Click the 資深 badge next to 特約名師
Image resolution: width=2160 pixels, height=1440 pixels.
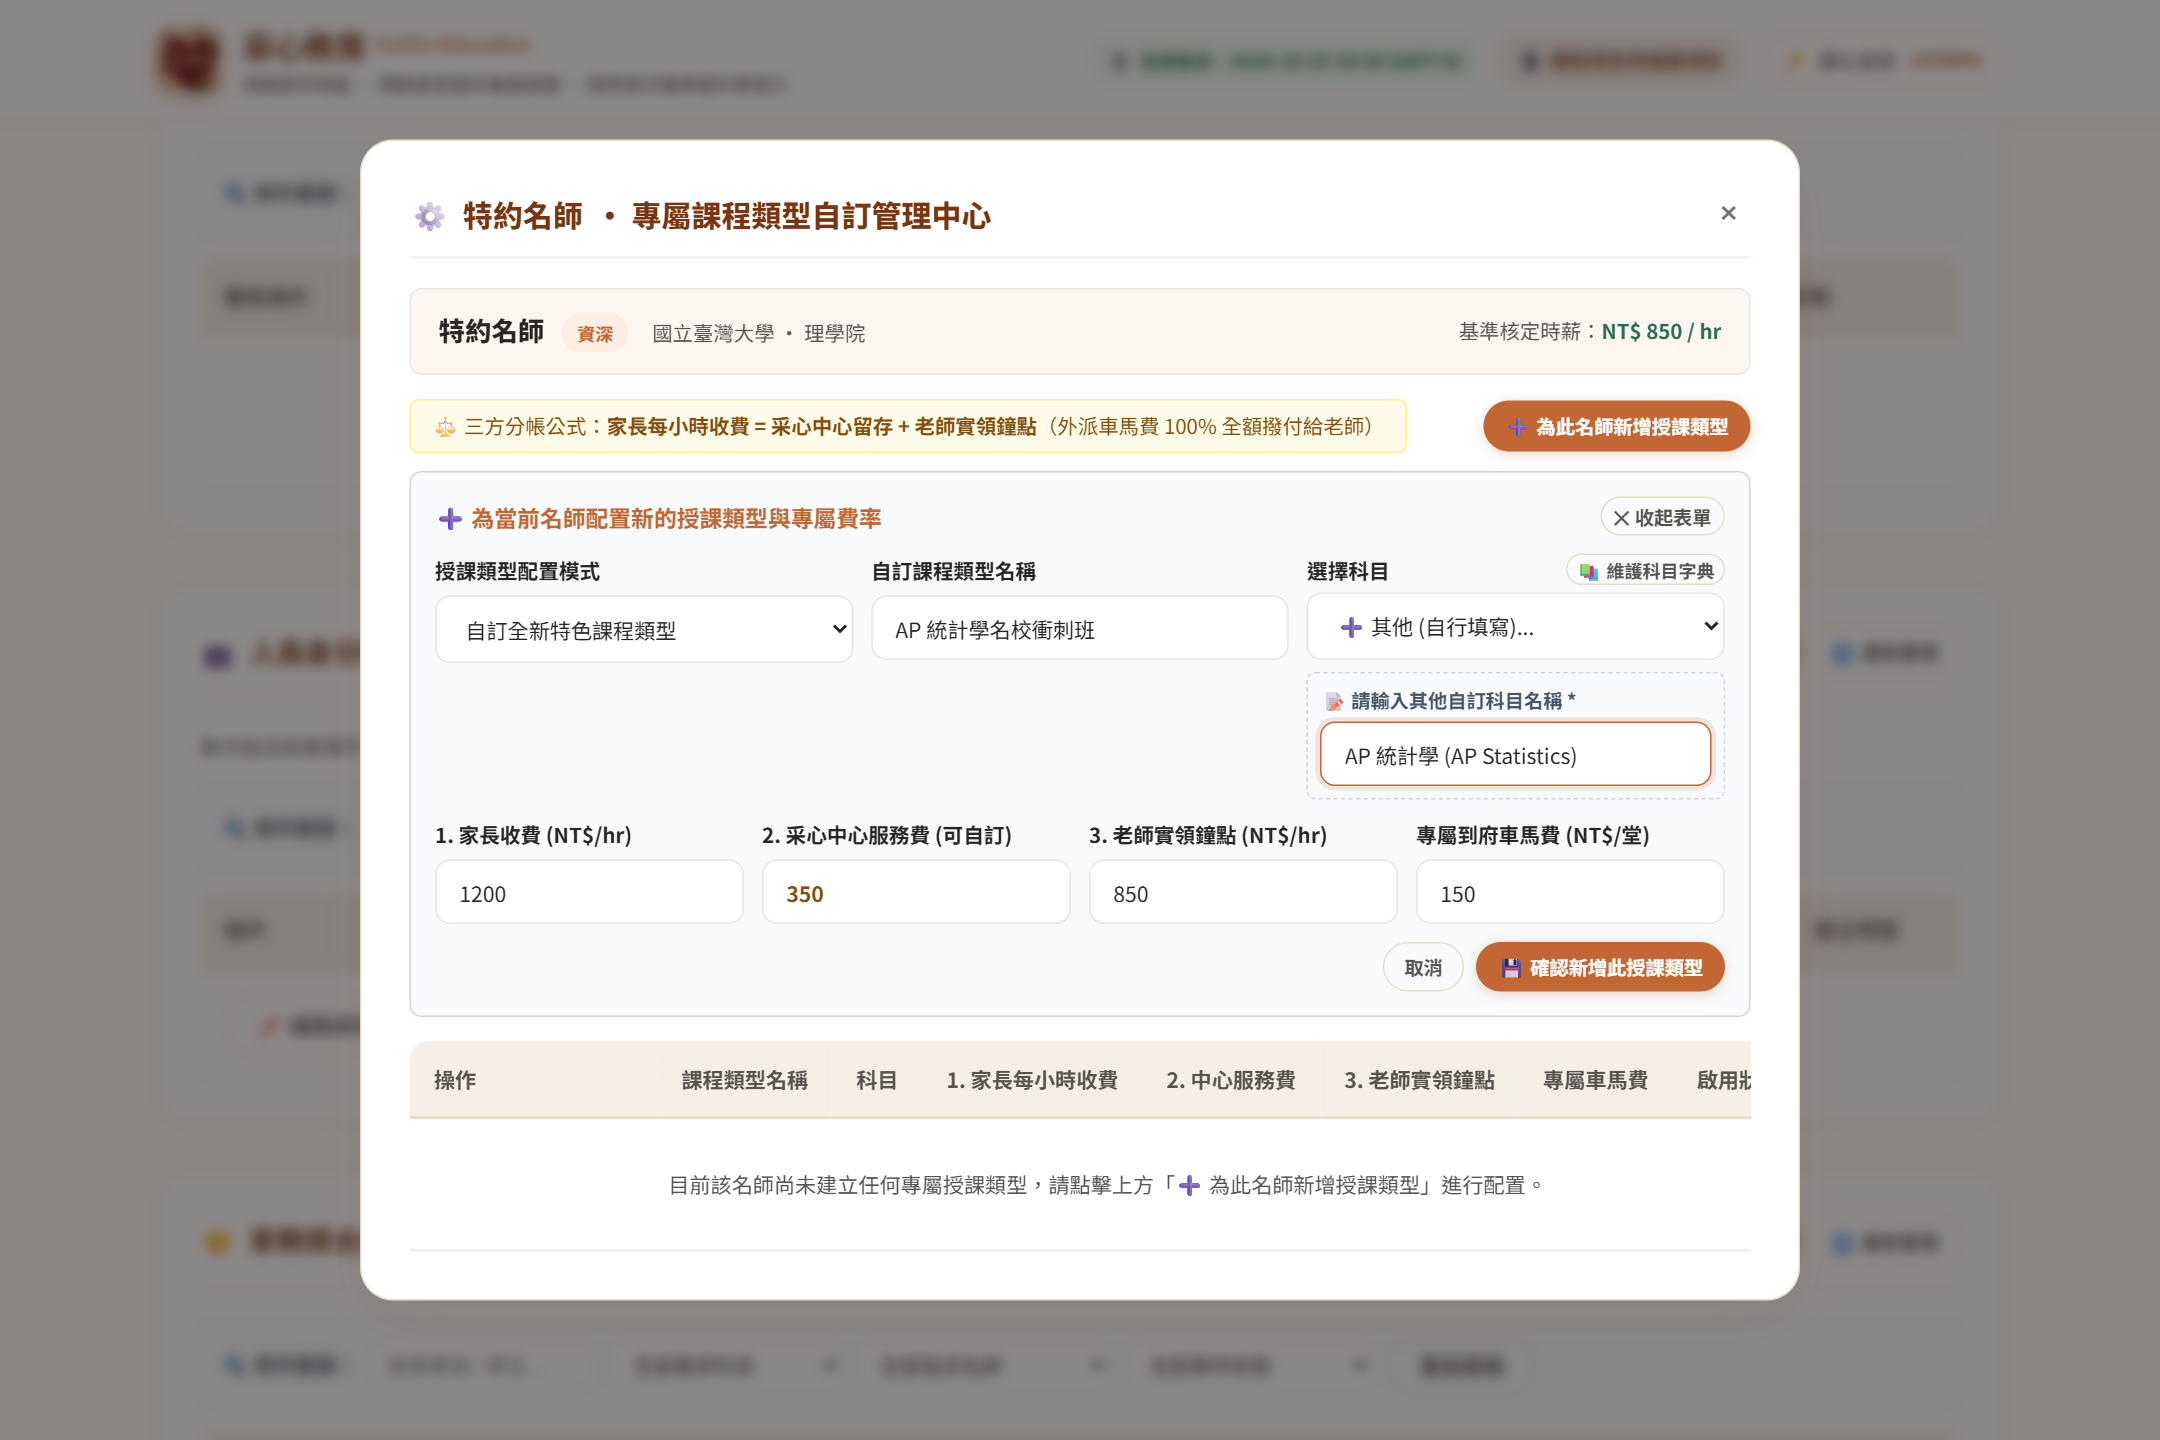click(x=595, y=334)
